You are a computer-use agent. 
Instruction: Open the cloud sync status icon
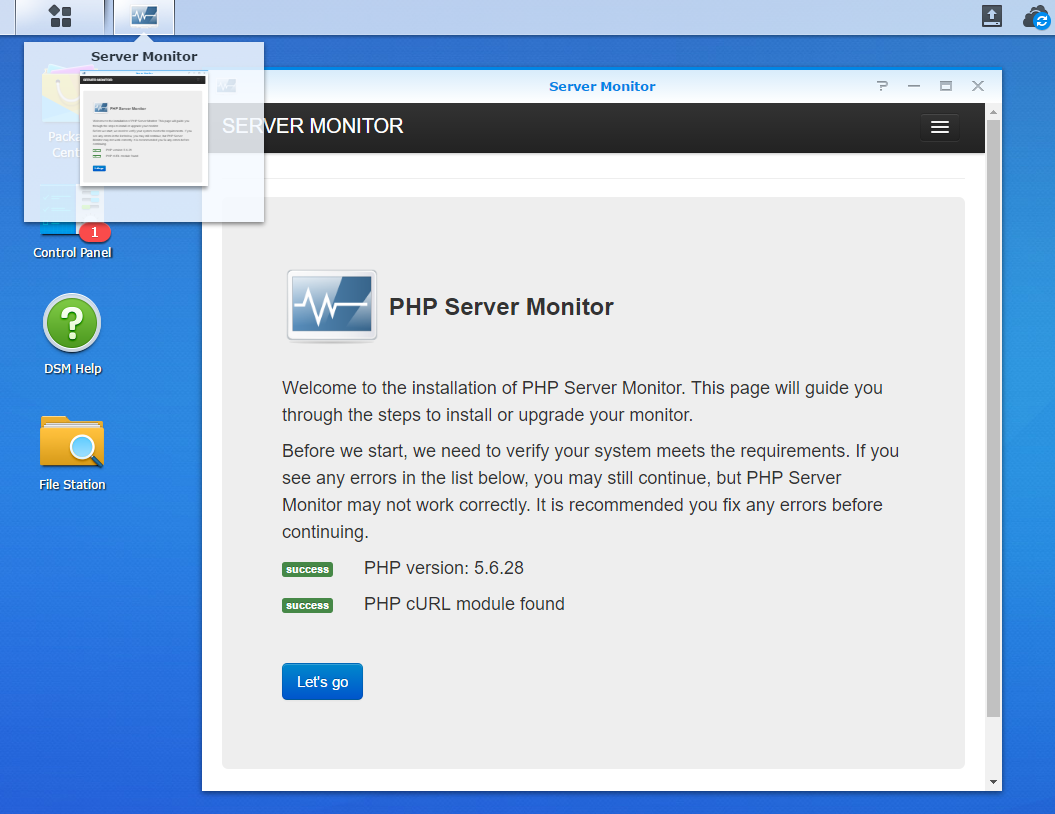click(1036, 17)
